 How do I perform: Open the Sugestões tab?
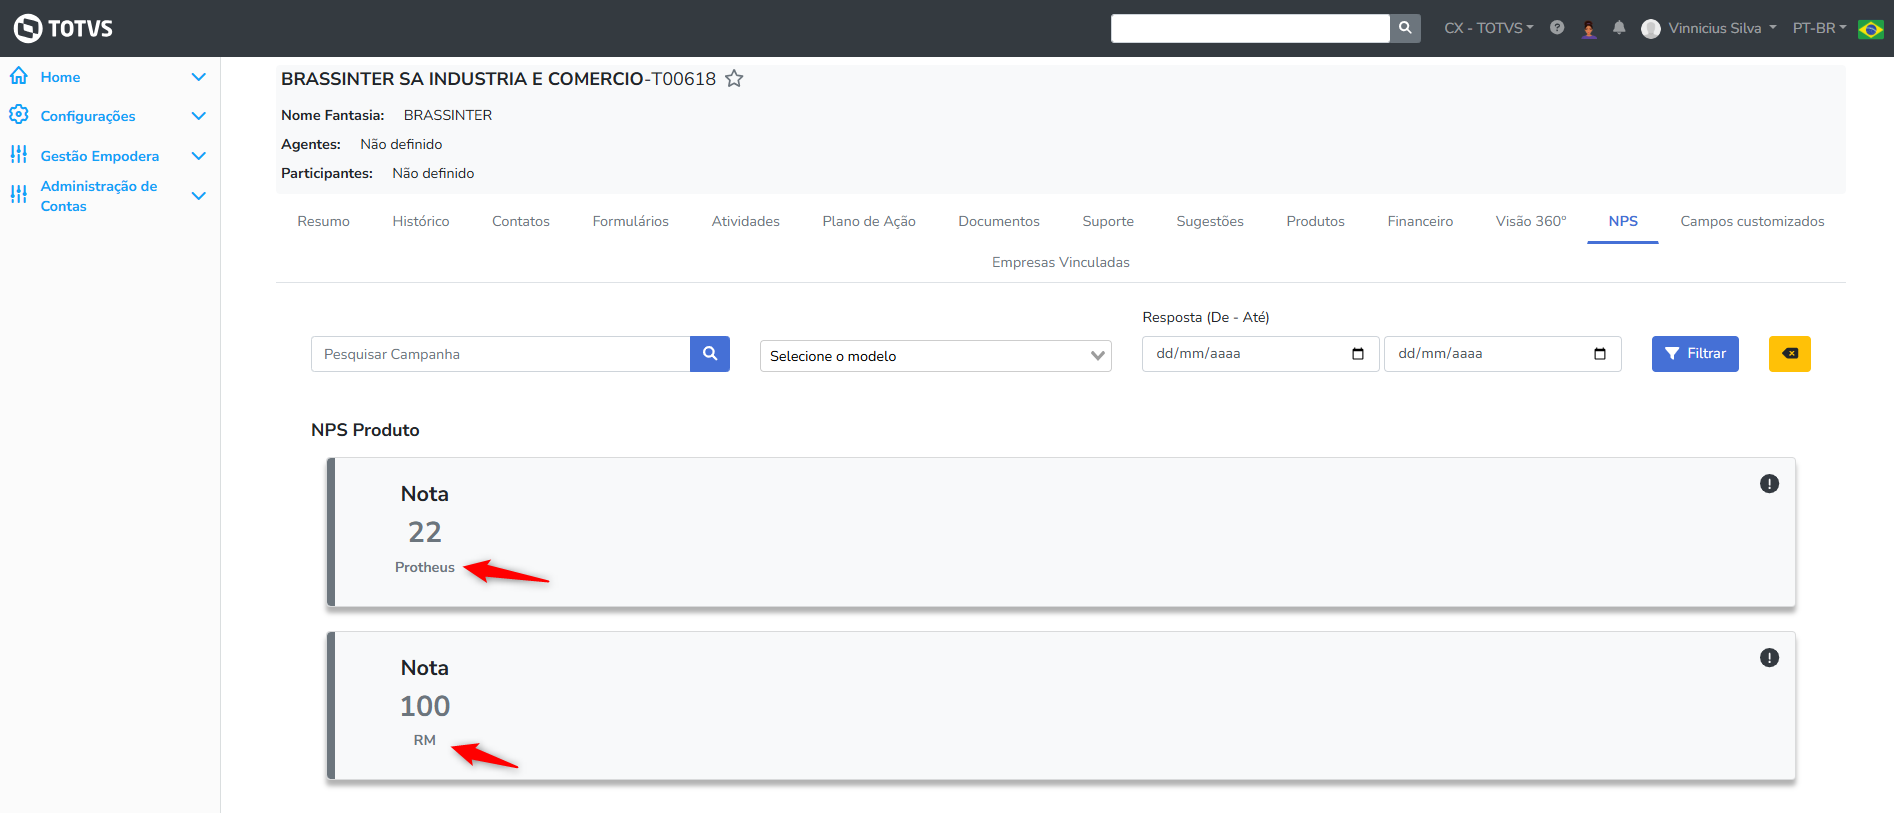1210,221
